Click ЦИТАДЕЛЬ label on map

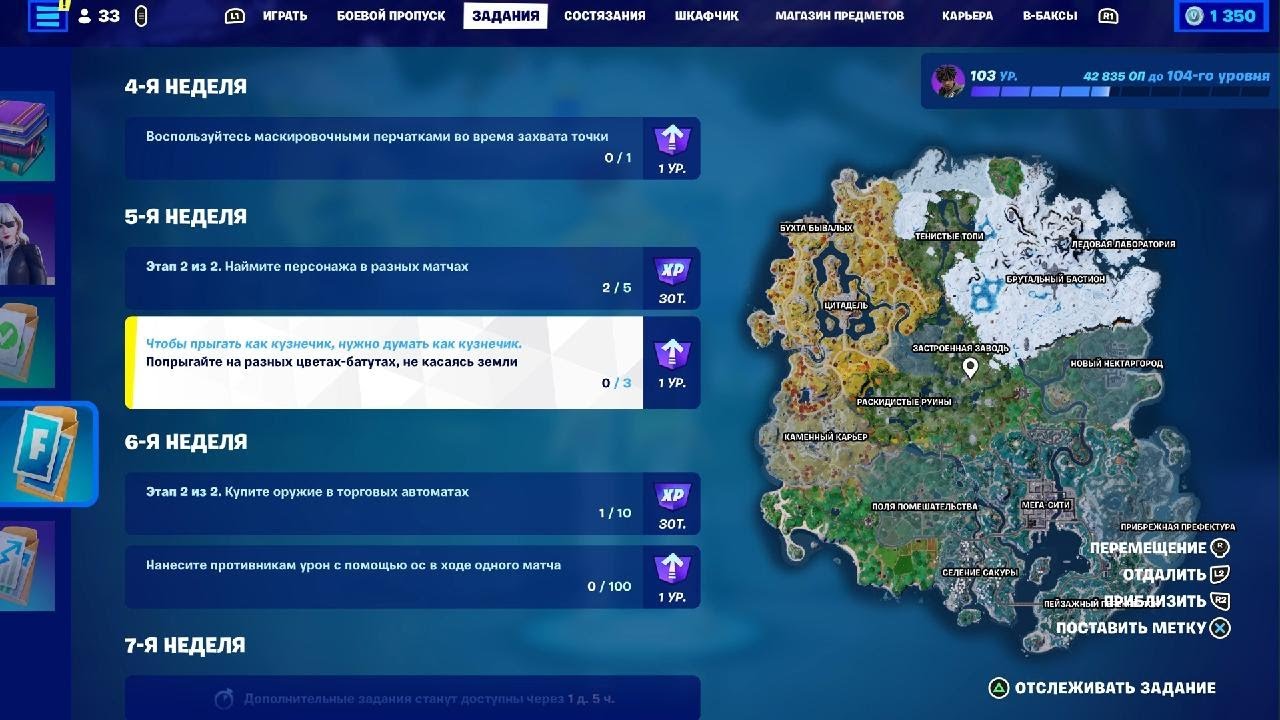point(847,305)
